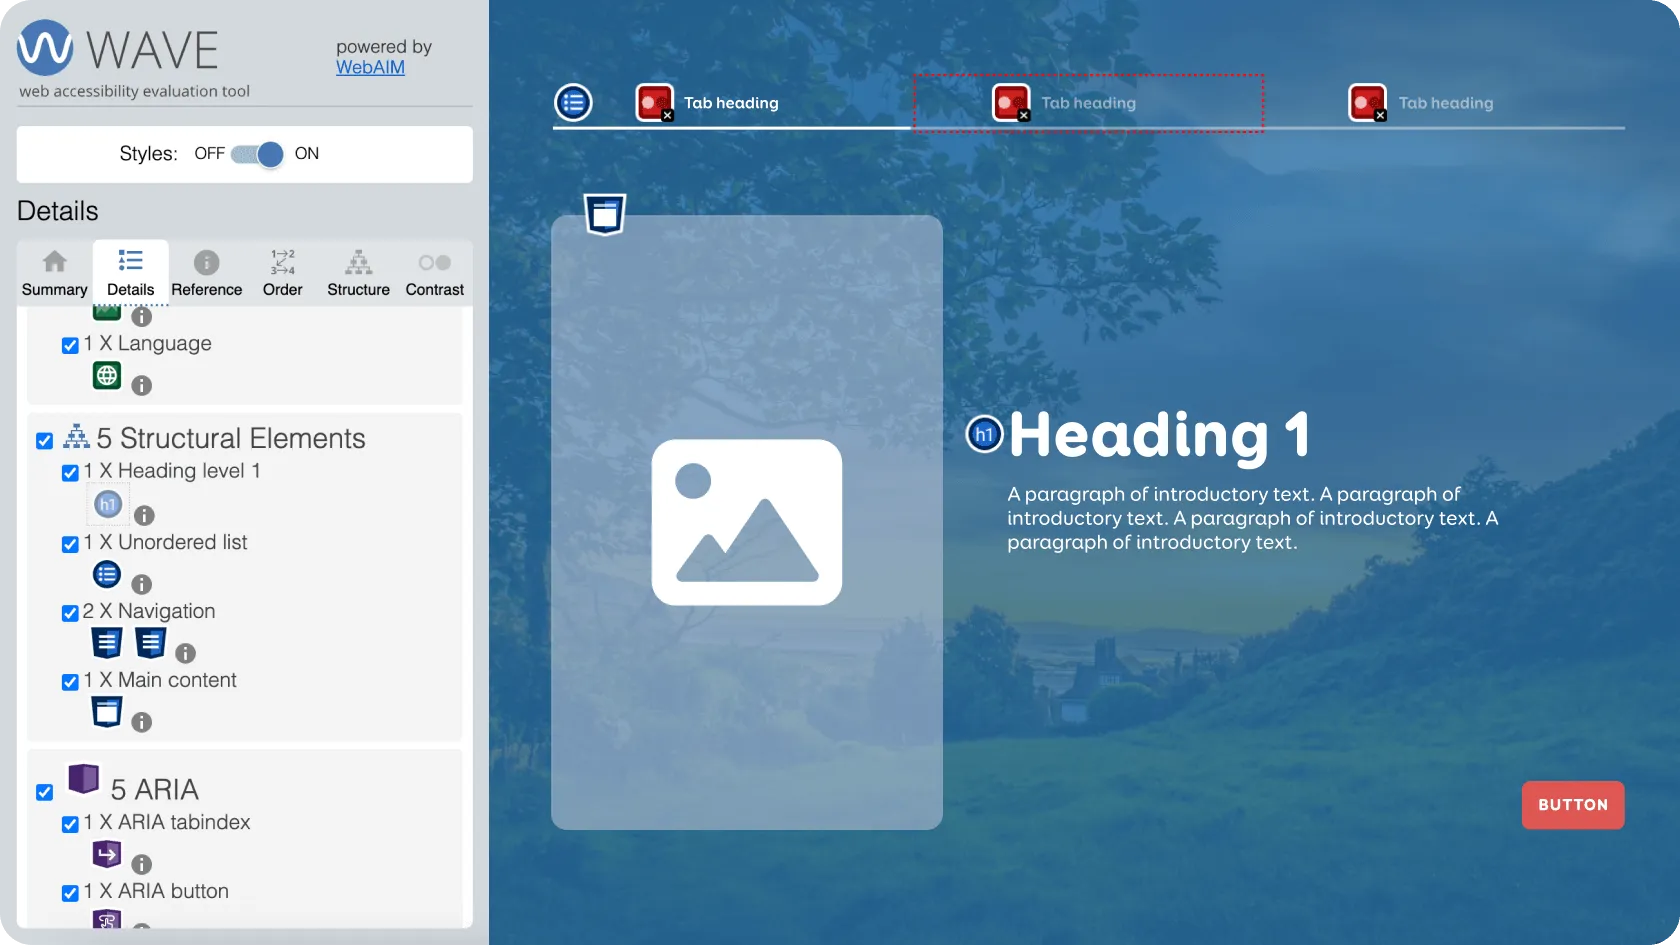Click the placeholder image thumbnail in the card

pos(746,522)
